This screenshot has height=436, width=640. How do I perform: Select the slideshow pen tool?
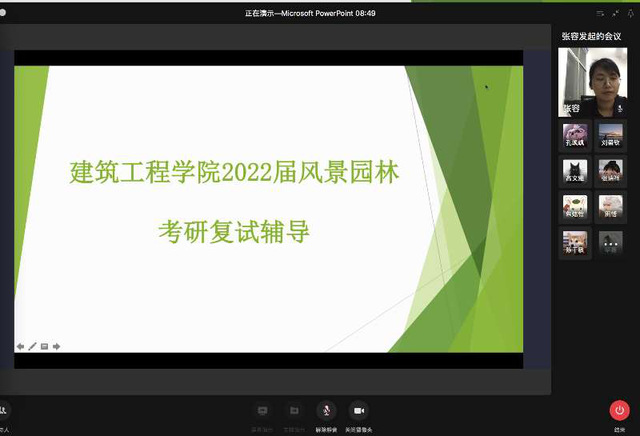tap(32, 346)
